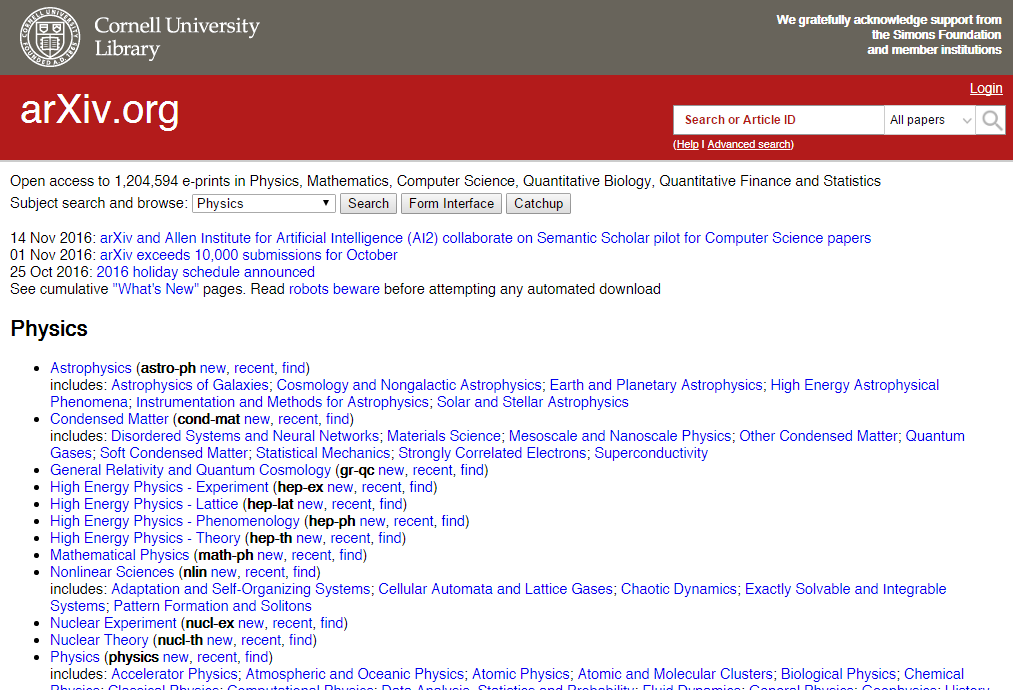This screenshot has height=690, width=1013.
Task: Open the Nonlinear Sciences link
Action: coord(112,572)
